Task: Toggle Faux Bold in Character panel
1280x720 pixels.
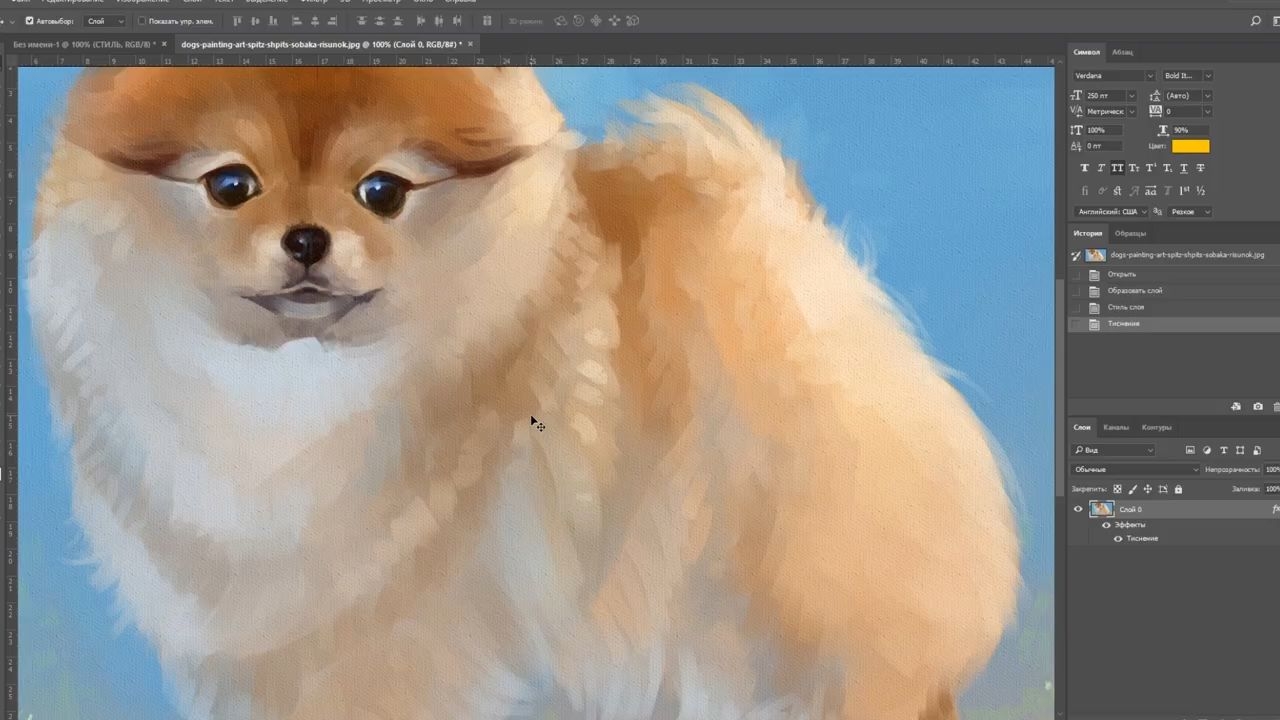Action: coord(1084,168)
